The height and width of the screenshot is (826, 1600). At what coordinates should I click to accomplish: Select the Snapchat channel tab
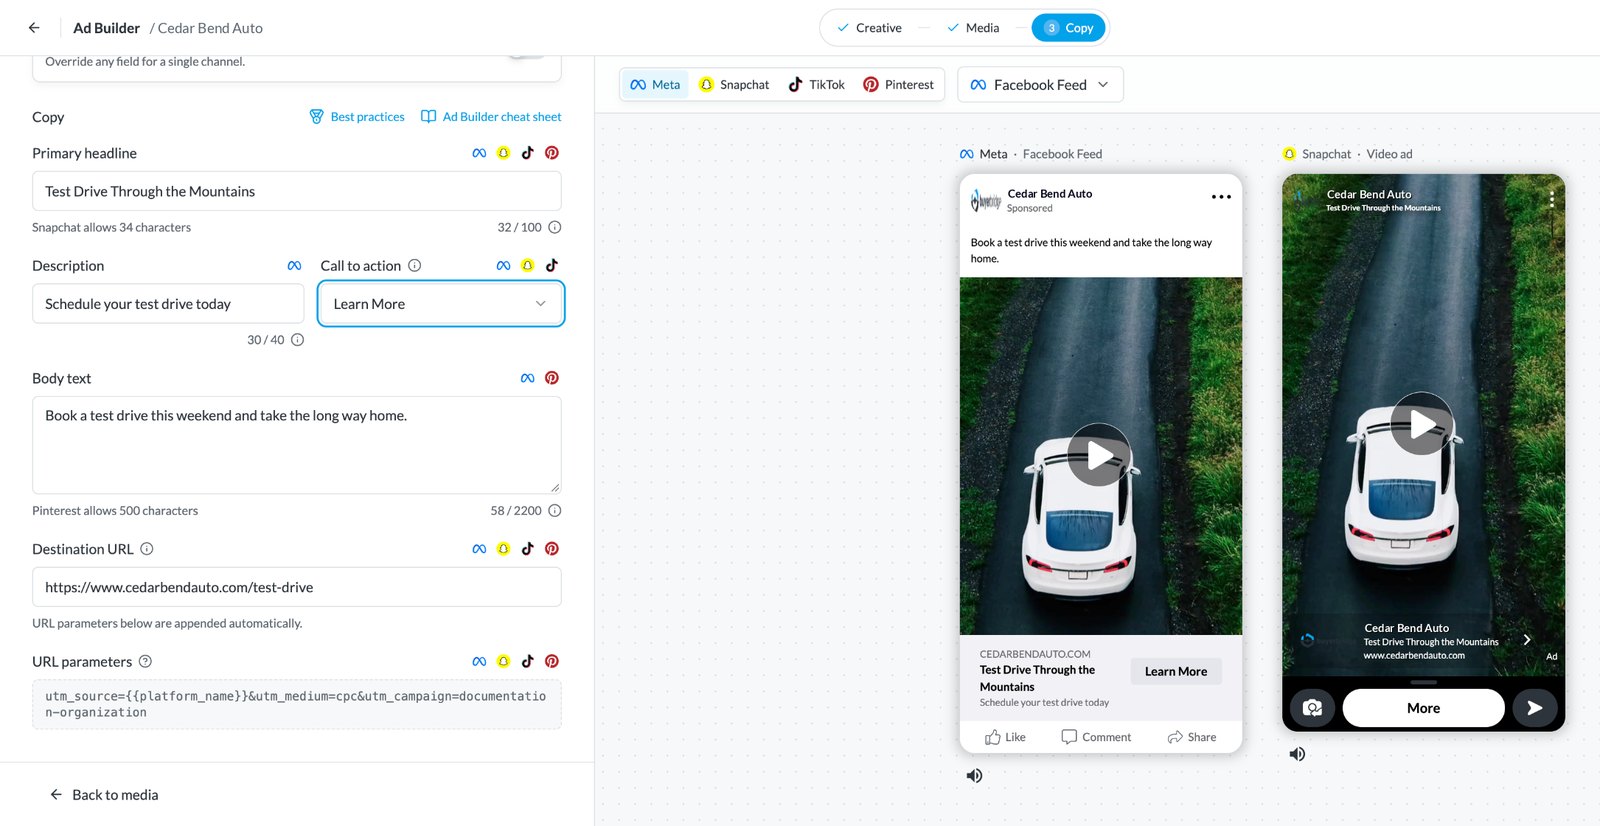coord(734,85)
